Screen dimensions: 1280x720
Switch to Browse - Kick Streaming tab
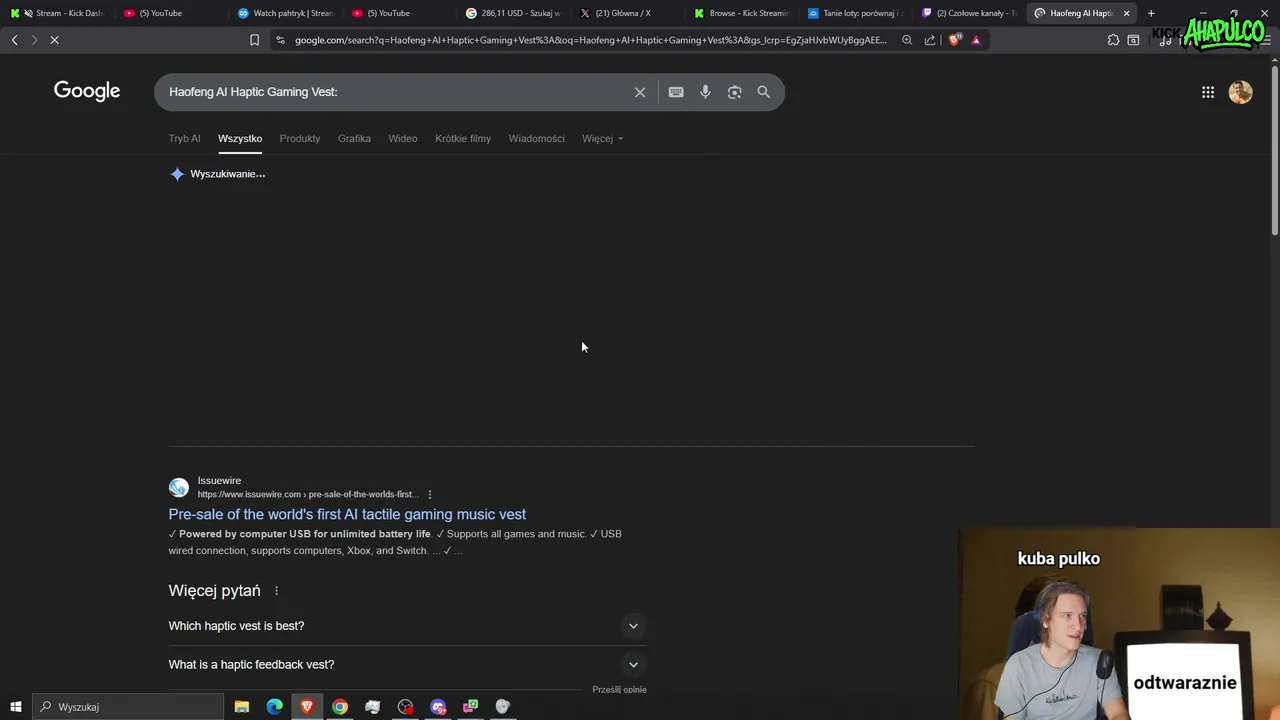pos(741,13)
